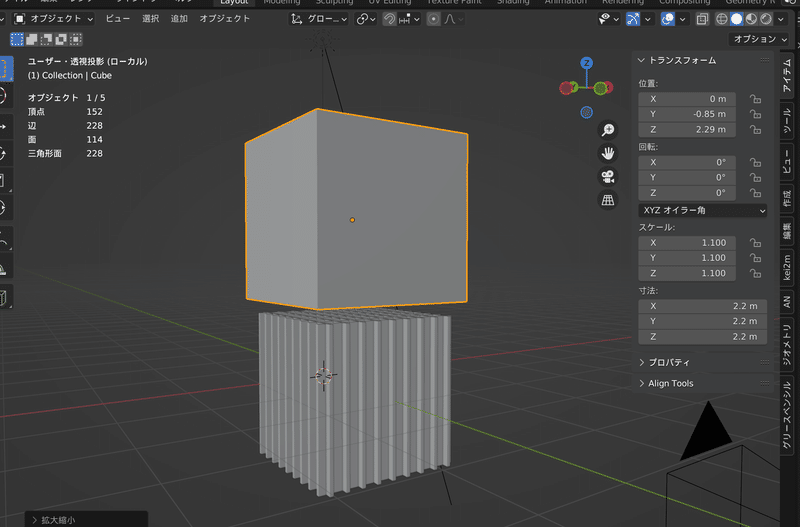Image resolution: width=800 pixels, height=527 pixels.
Task: Open the ツール sidebar tab
Action: coord(787,122)
